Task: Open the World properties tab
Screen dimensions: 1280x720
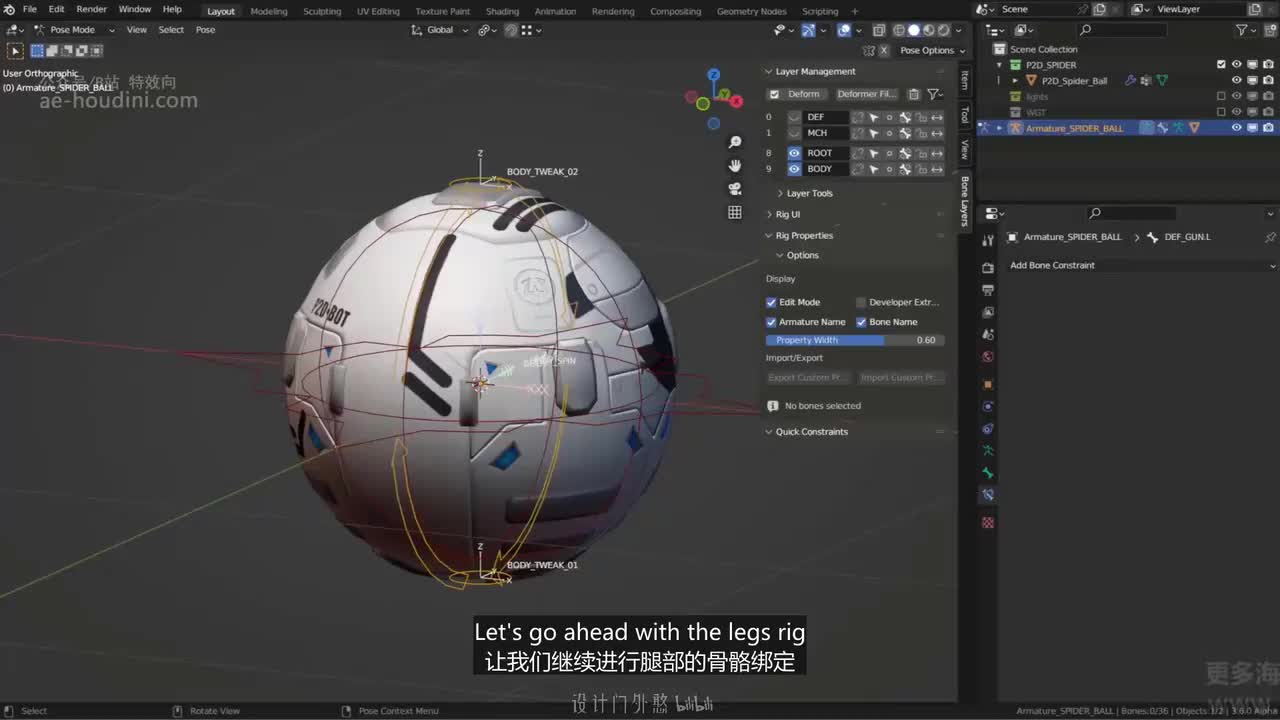Action: [x=988, y=356]
